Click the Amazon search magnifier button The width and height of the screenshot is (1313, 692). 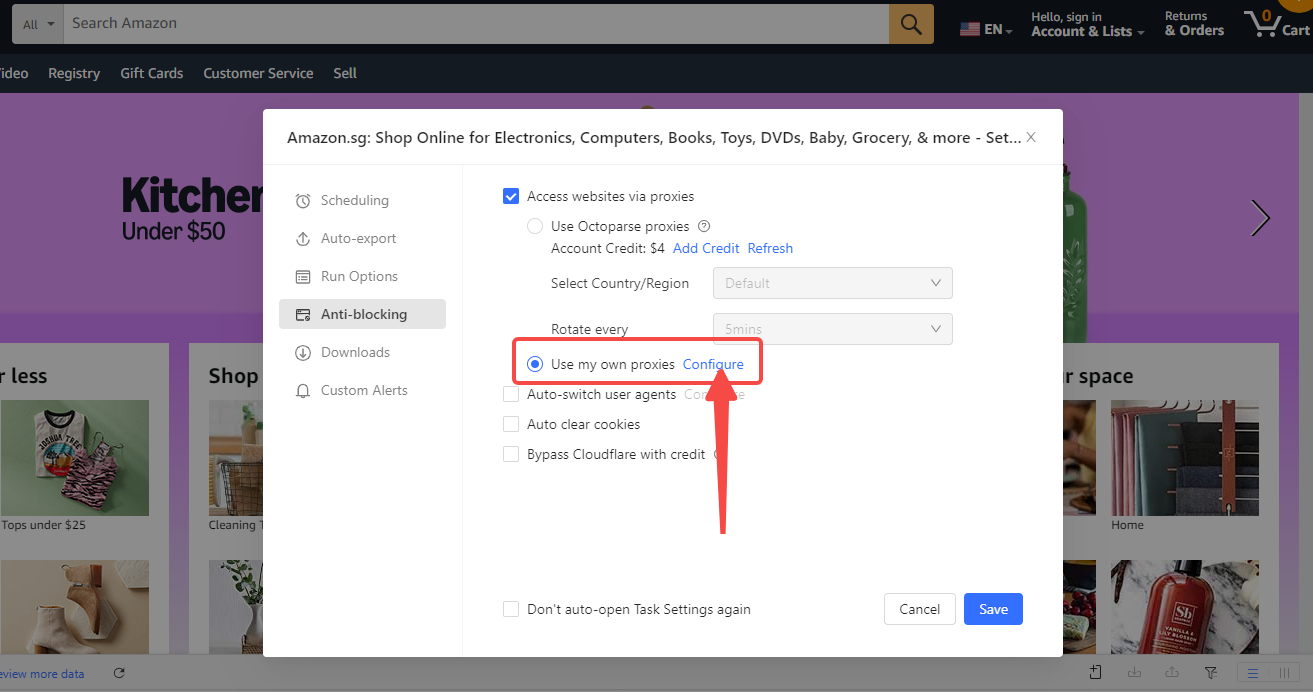point(911,24)
